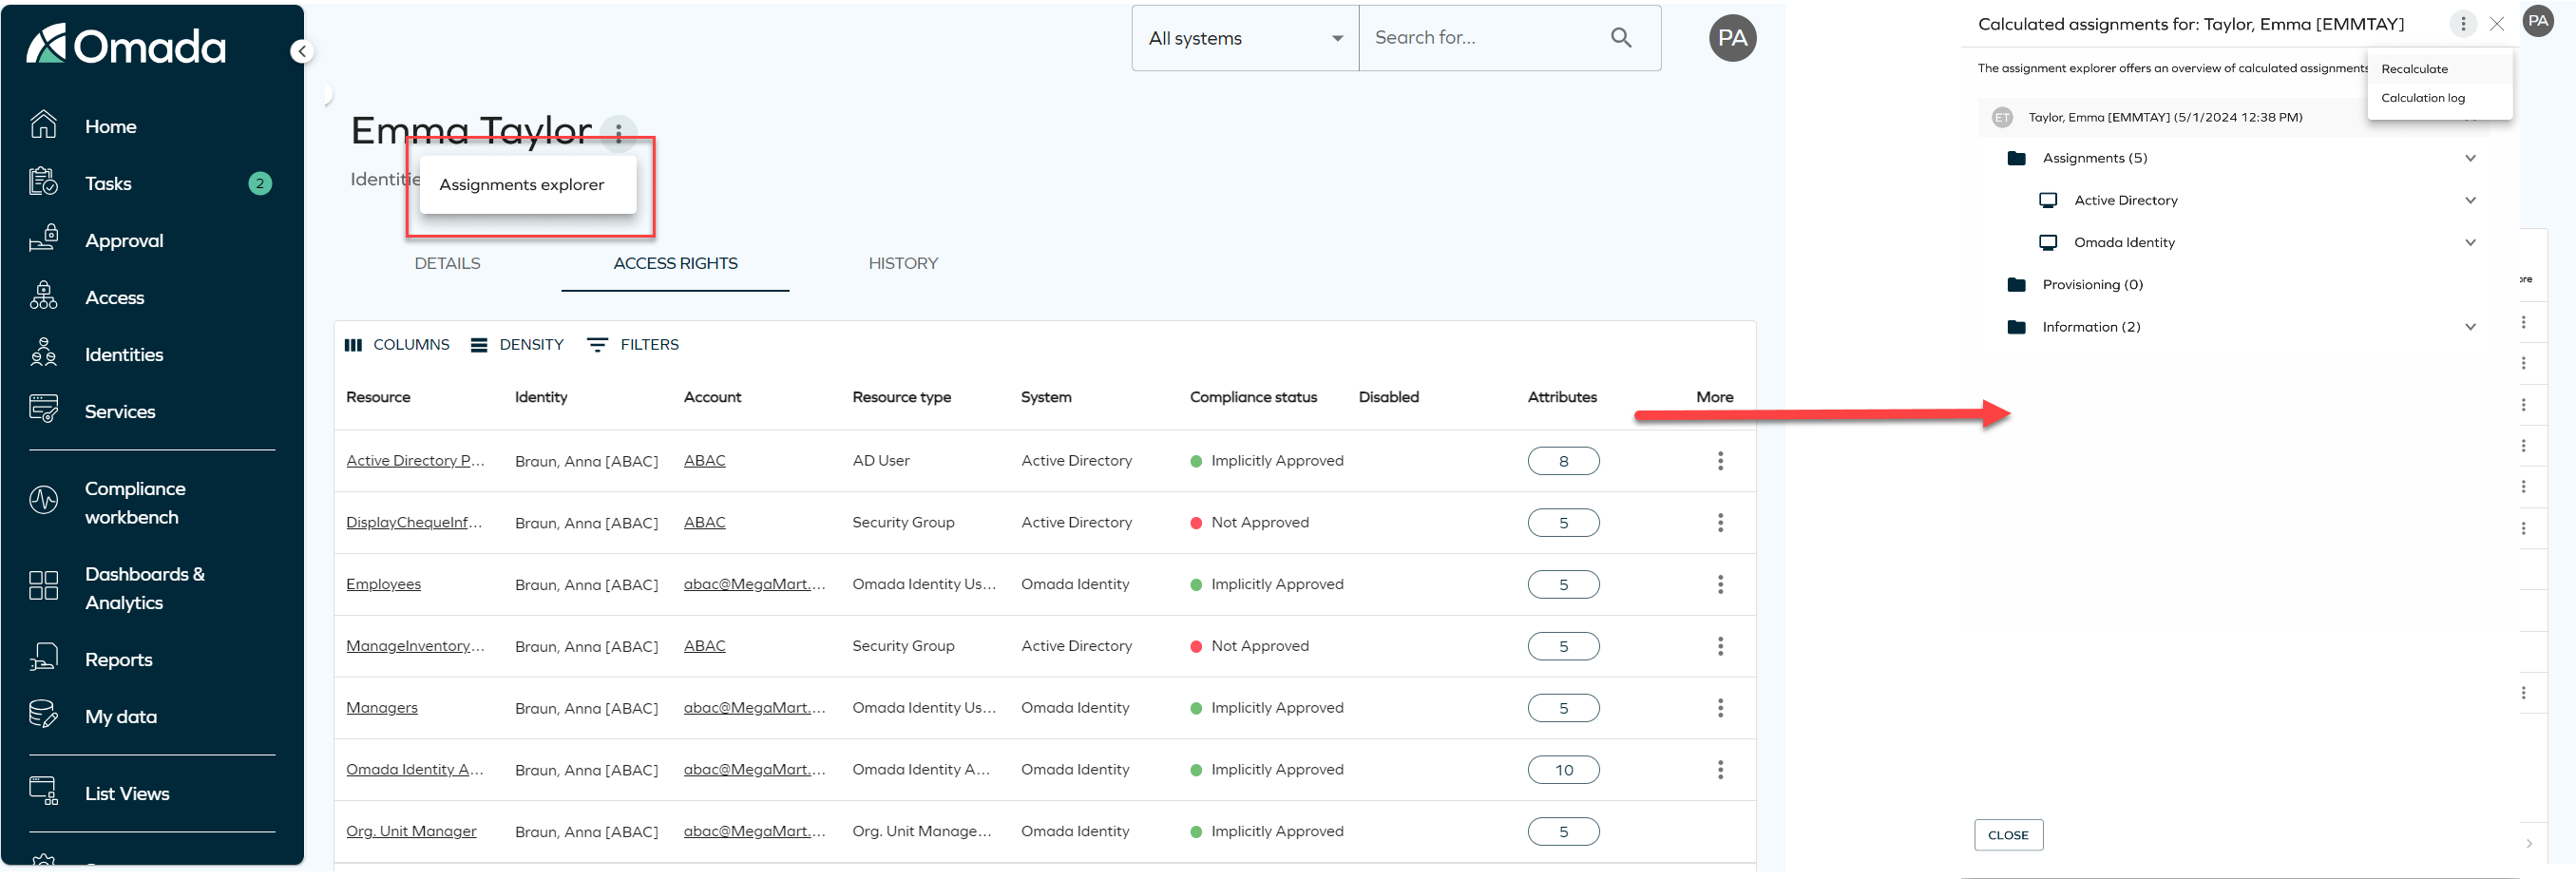Screen dimensions: 2576x879
Task: Collapse the sidebar with the chevron button
Action: pos(302,51)
